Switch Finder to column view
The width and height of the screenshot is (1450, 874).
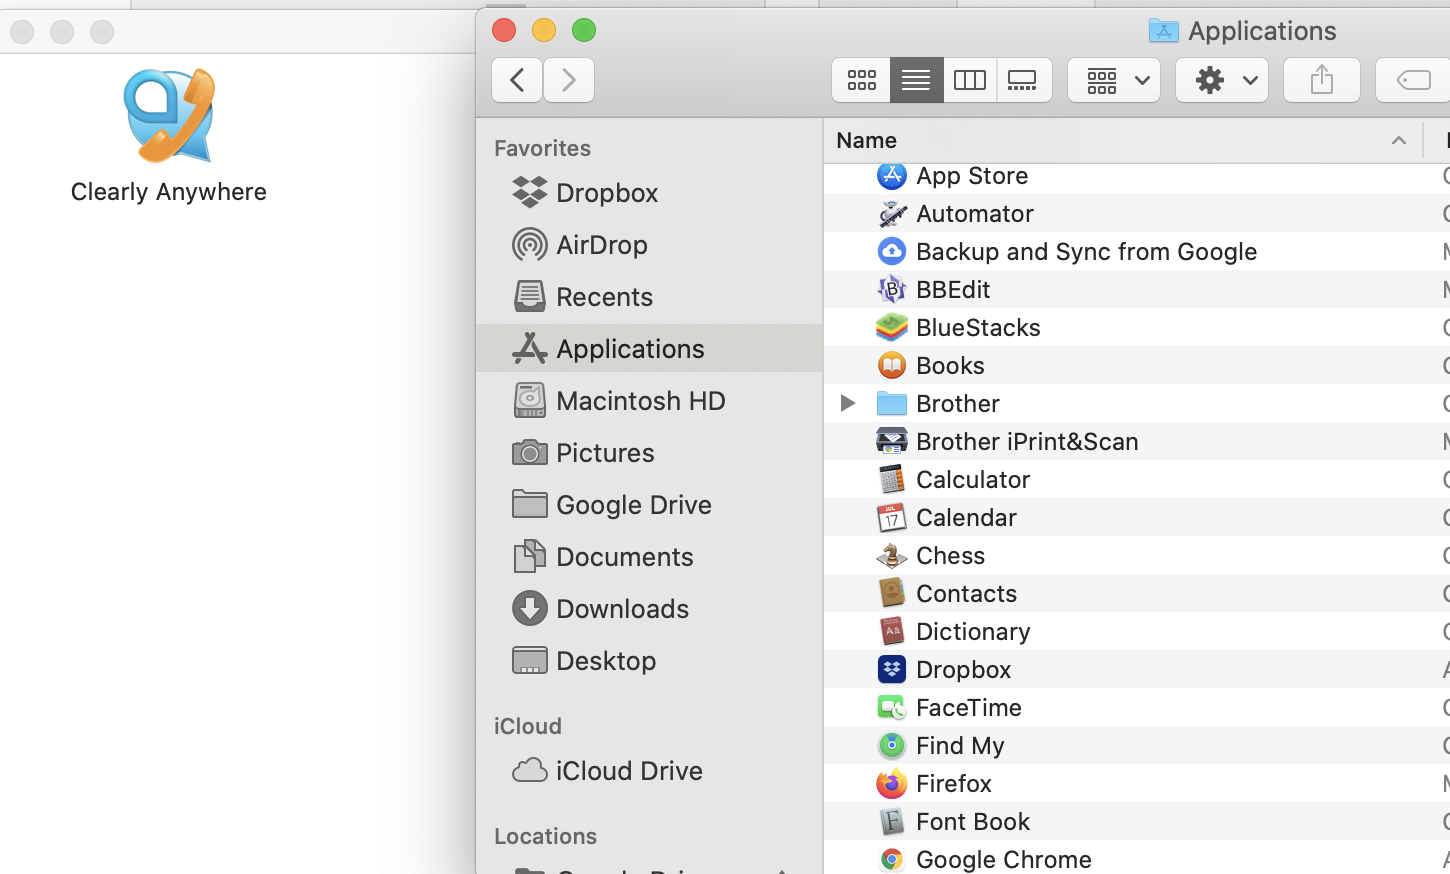click(970, 80)
